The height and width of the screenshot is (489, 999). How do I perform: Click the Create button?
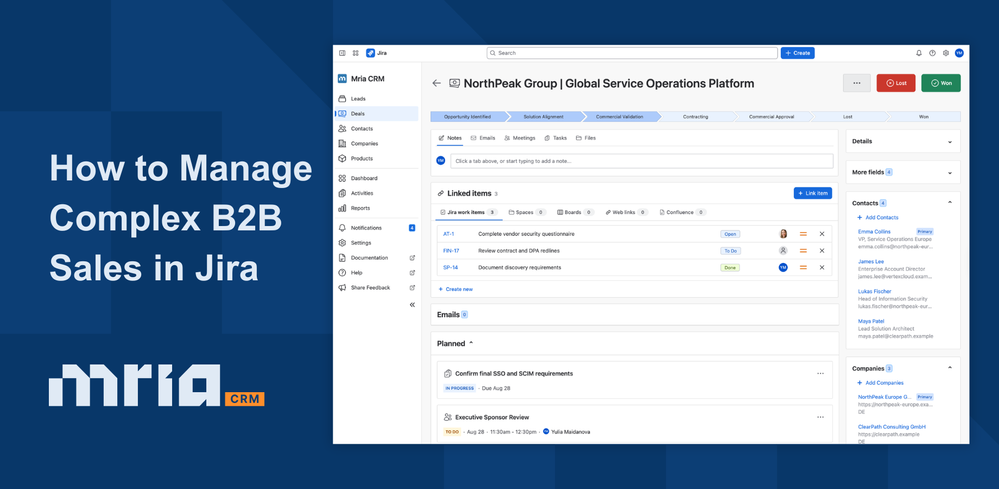(x=798, y=53)
